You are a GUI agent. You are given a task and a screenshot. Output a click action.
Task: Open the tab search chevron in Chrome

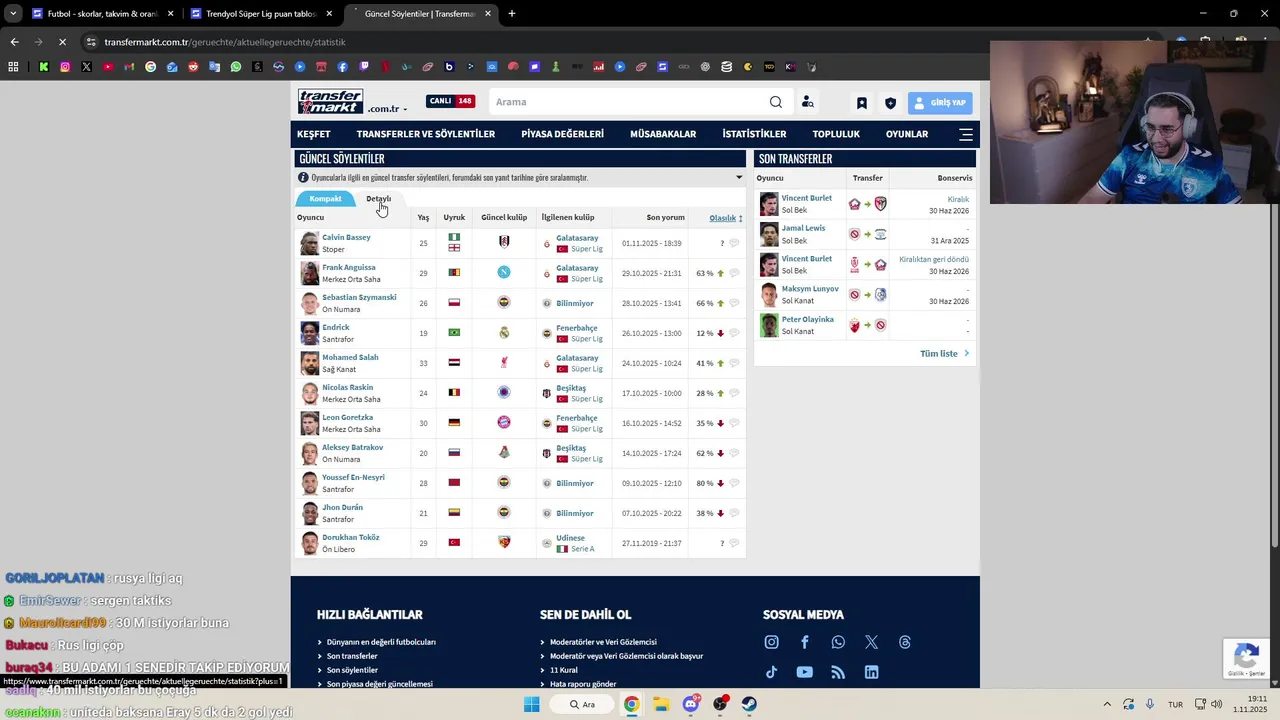click(x=13, y=14)
